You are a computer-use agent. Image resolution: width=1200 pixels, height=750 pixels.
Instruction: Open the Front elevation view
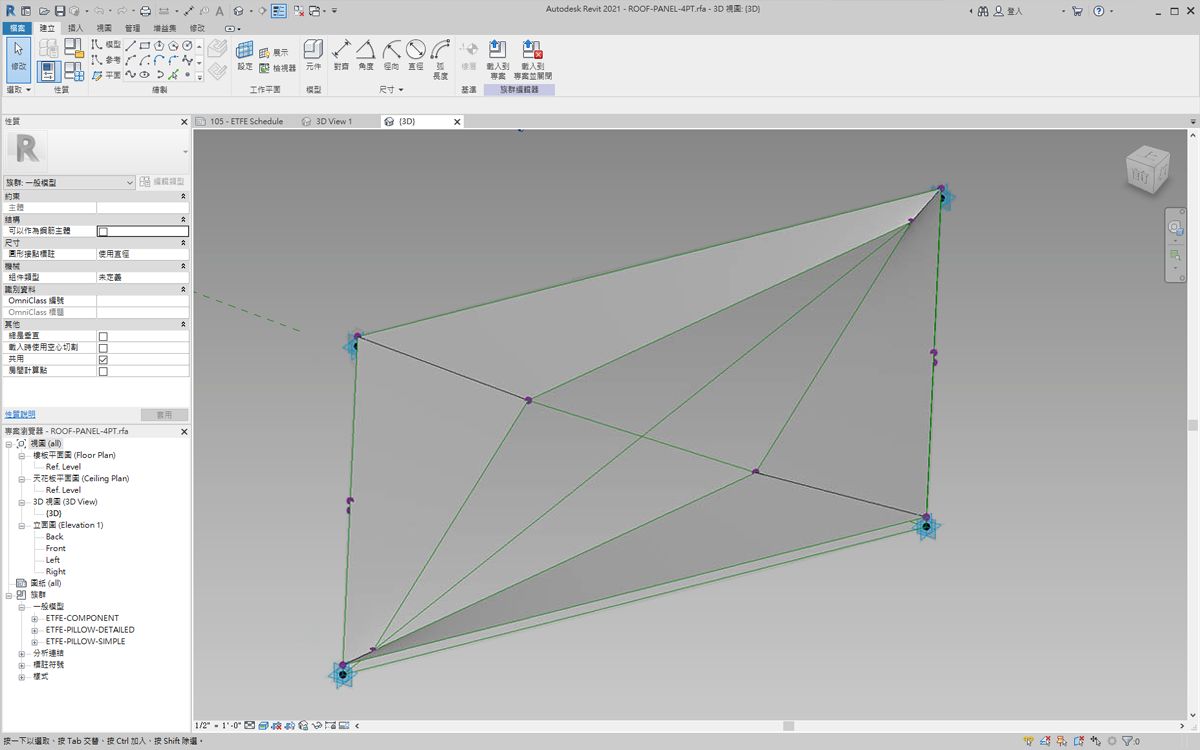click(x=56, y=548)
